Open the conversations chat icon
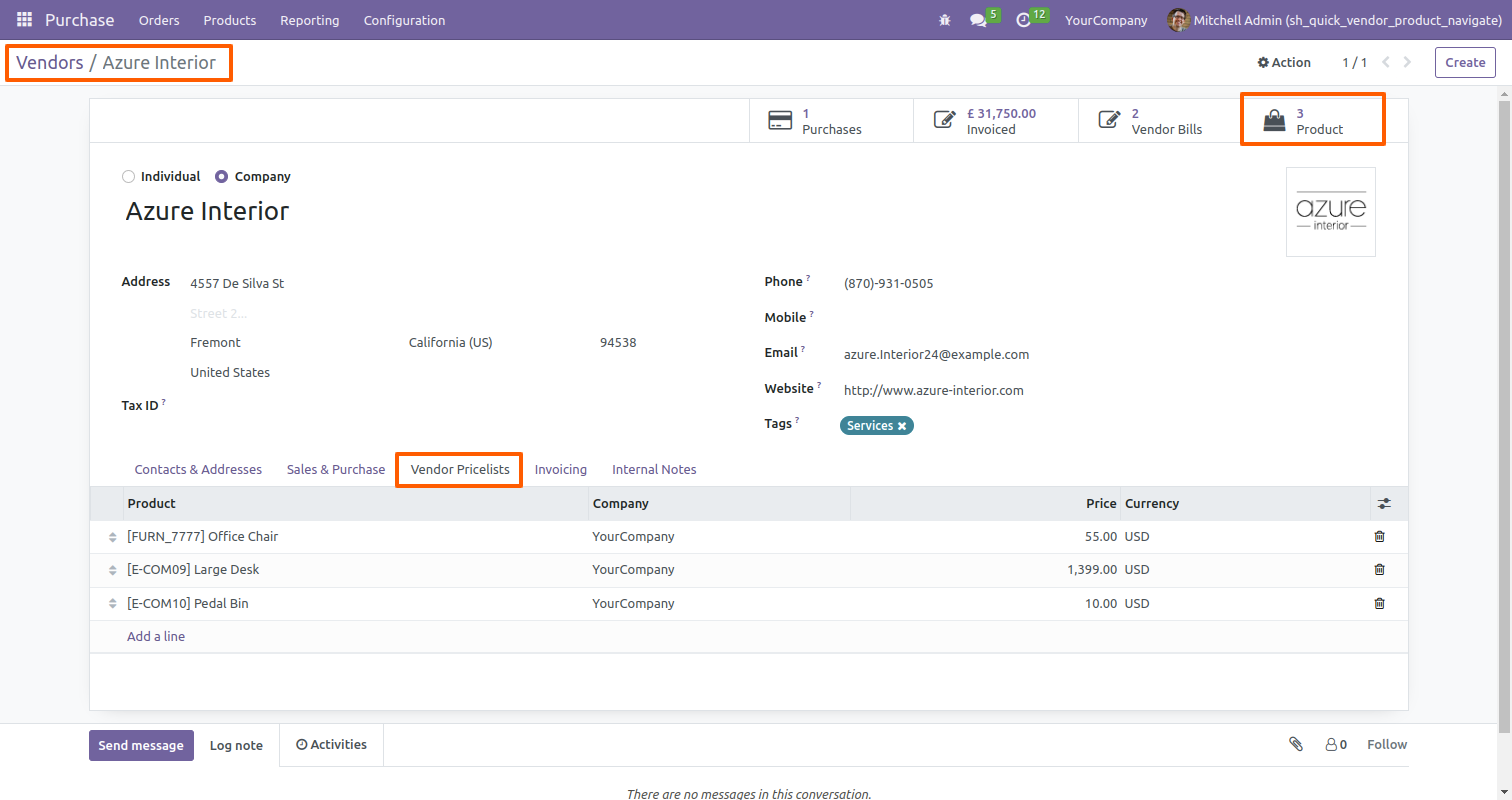 (978, 20)
